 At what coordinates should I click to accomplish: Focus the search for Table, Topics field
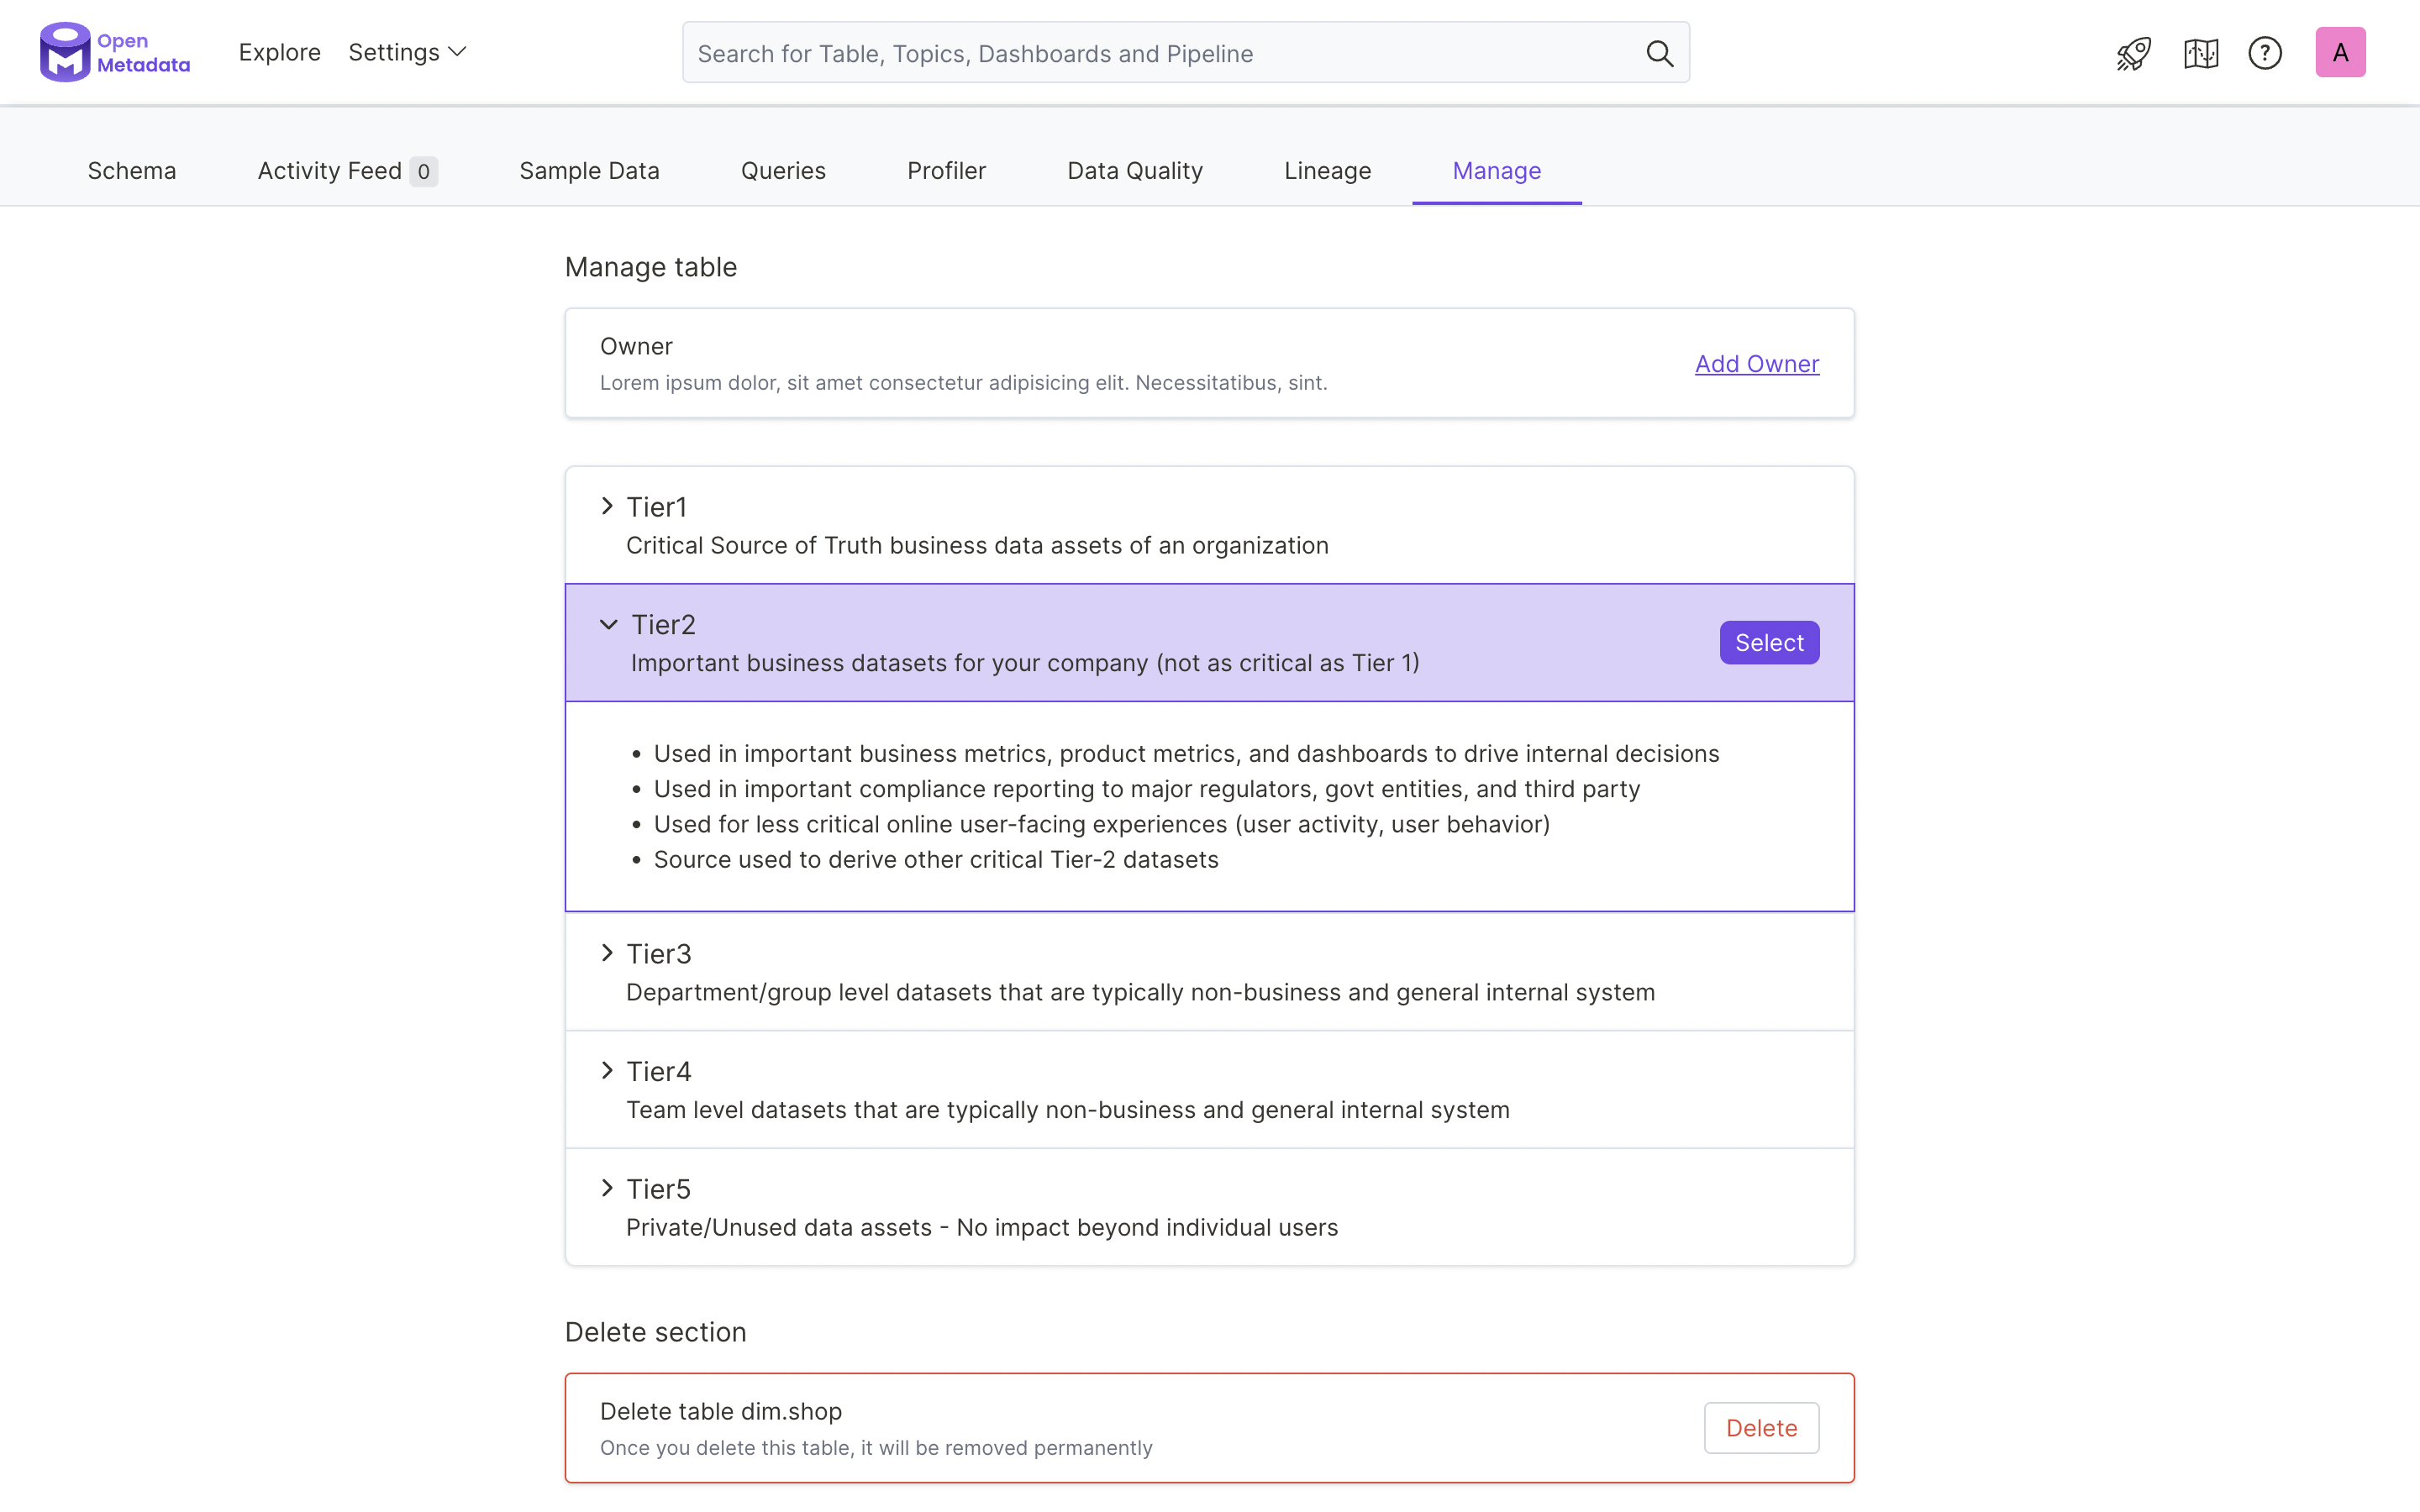click(1186, 53)
